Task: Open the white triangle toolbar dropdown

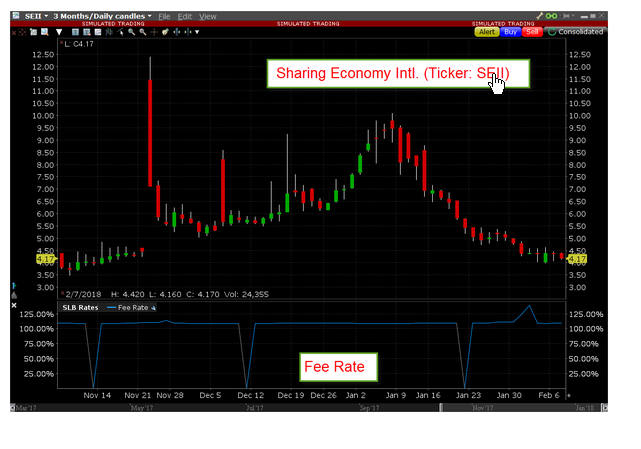Action: click(59, 32)
